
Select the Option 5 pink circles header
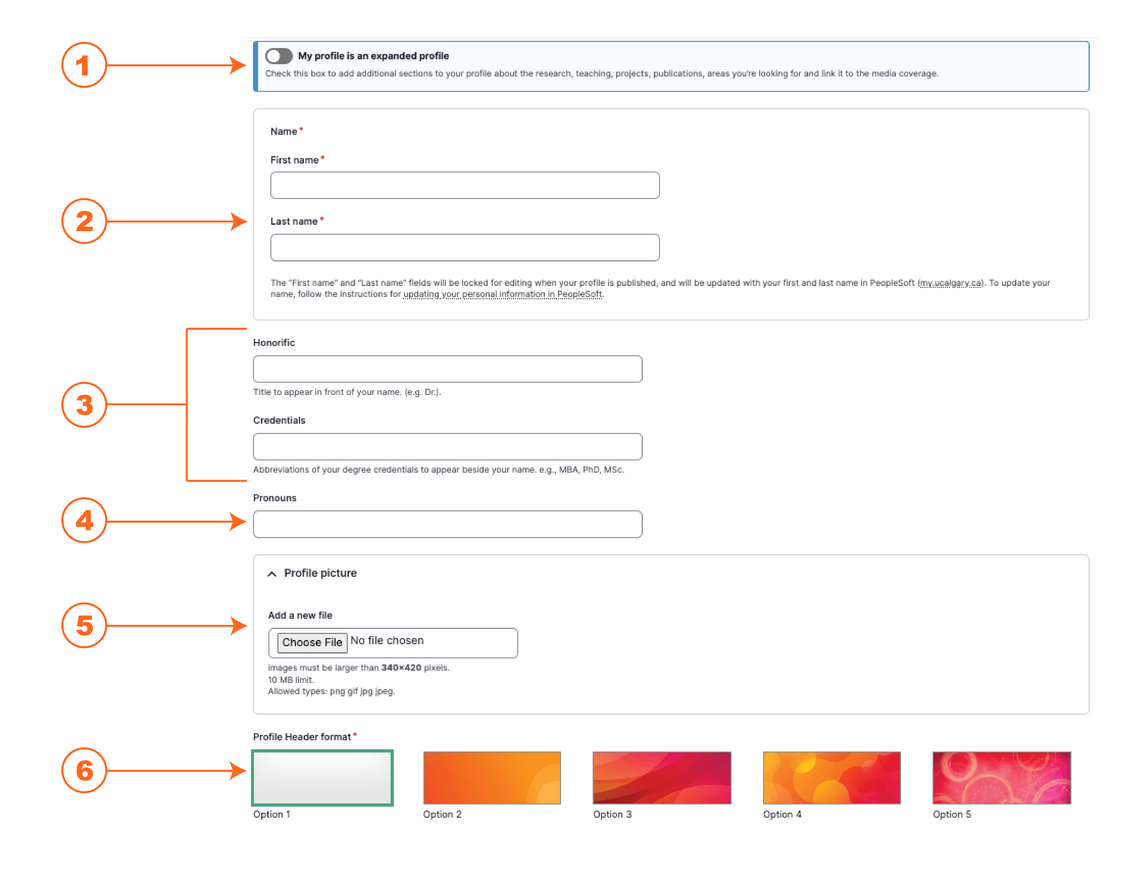[x=1001, y=777]
